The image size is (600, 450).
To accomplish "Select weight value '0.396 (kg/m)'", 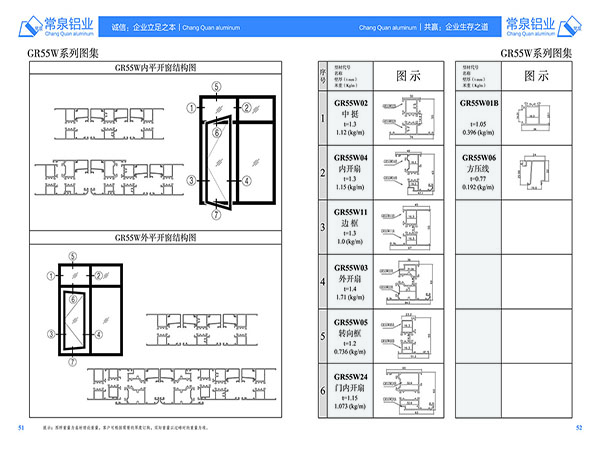I will (x=478, y=133).
